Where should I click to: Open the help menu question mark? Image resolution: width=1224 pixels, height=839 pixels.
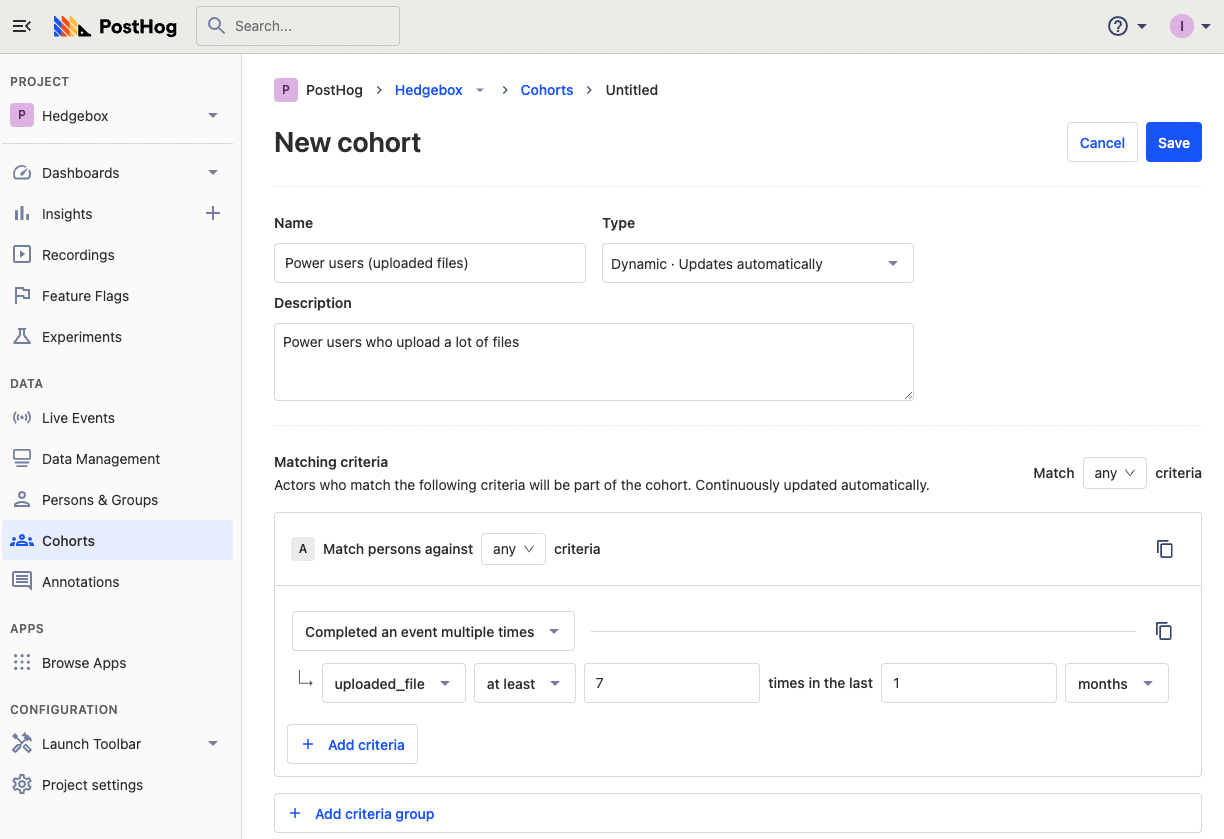pos(1117,26)
